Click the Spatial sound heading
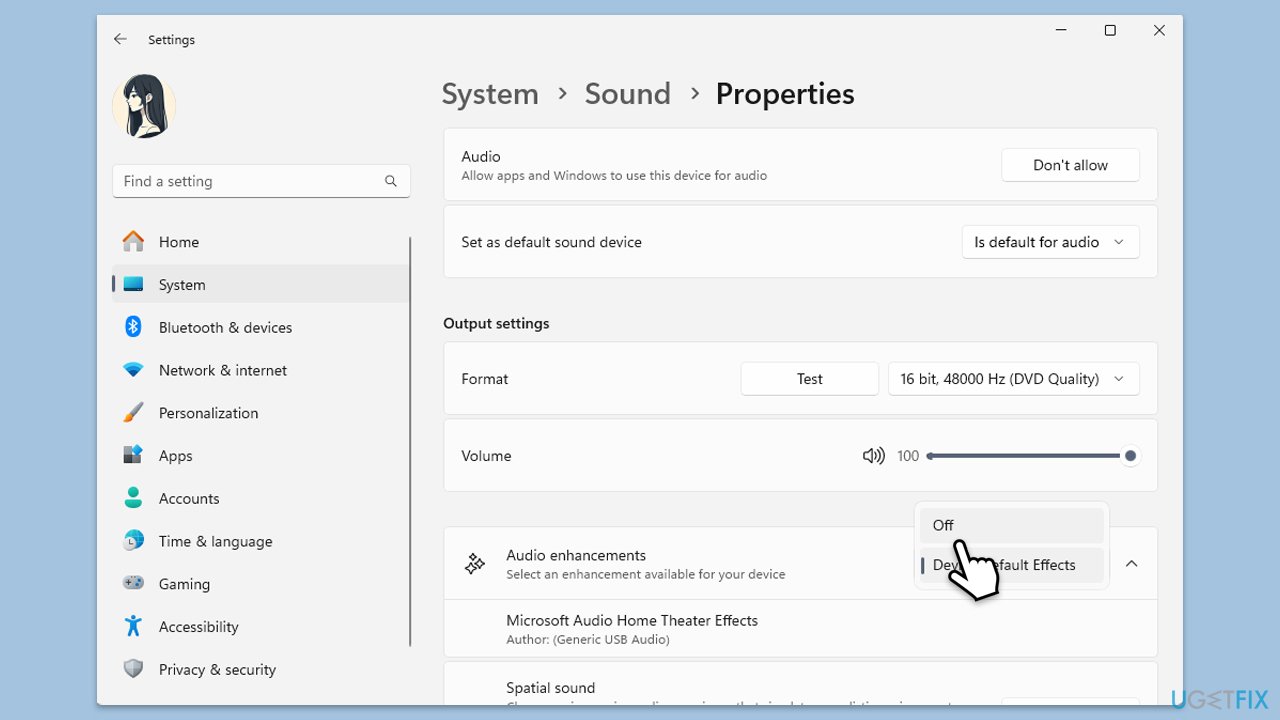 click(550, 688)
